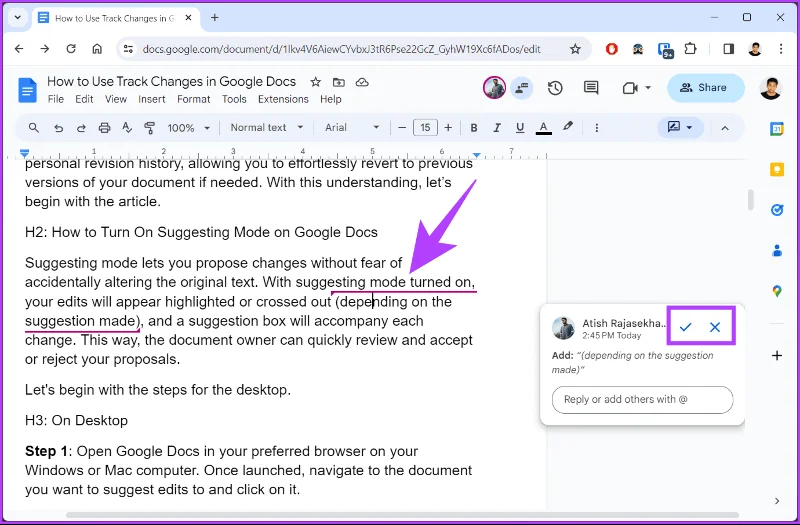Toggle bold formatting

(x=474, y=128)
